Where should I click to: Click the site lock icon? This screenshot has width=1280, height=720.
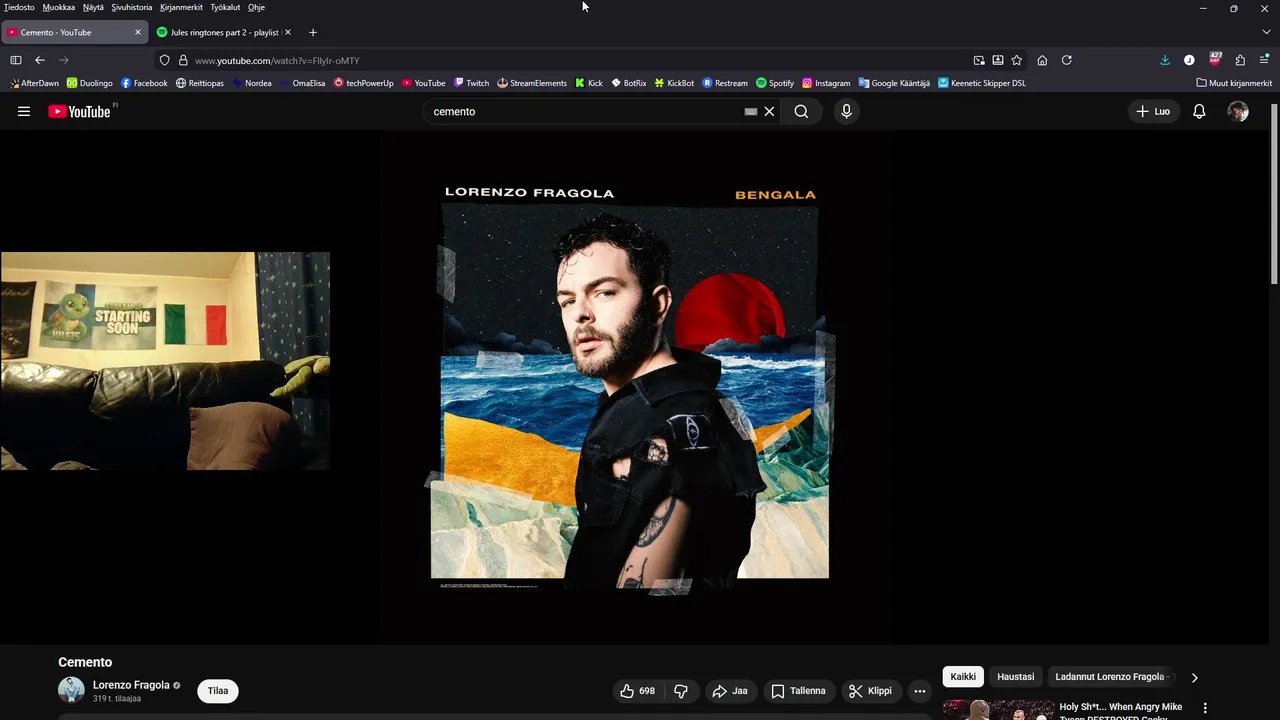[x=183, y=60]
